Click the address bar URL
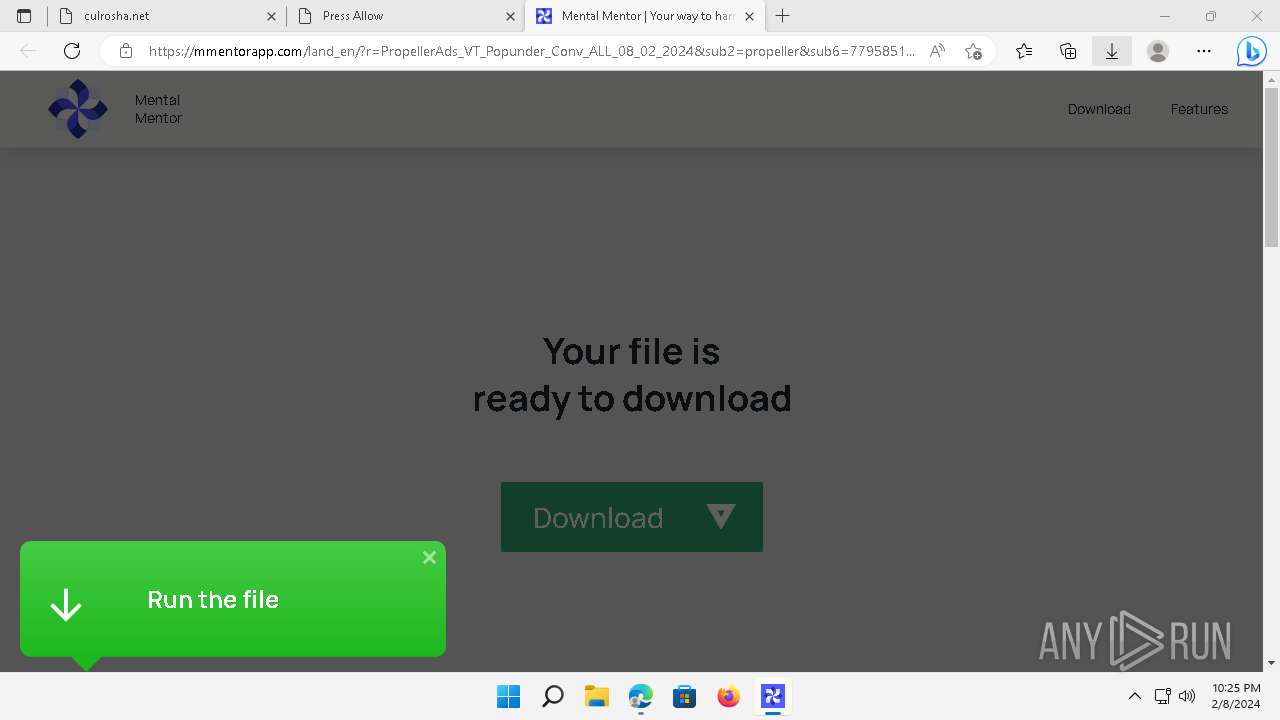 (x=531, y=51)
